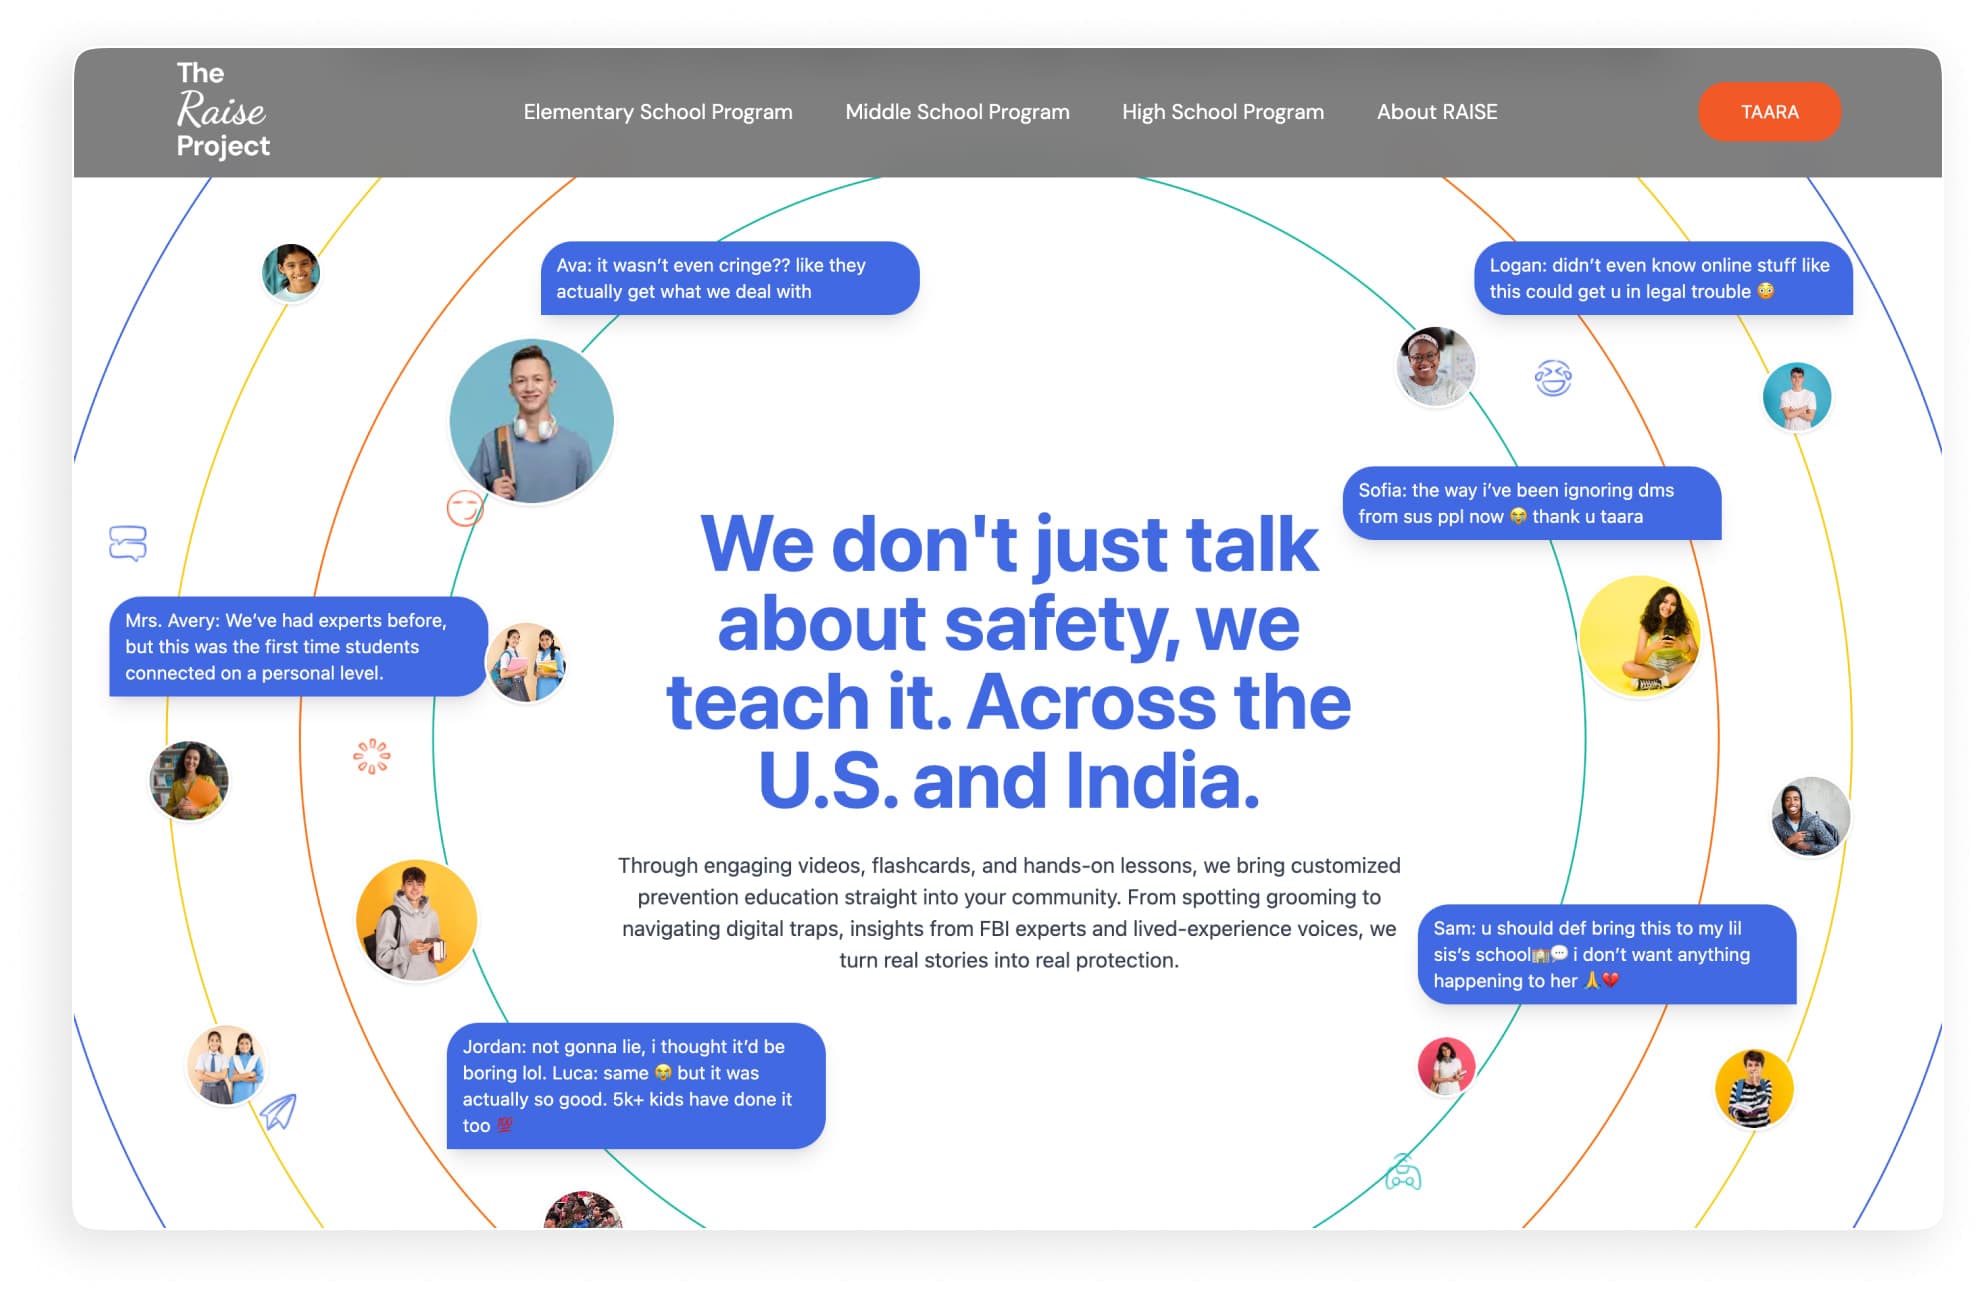The height and width of the screenshot is (1300, 1988).
Task: Open the Elementary School Program menu item
Action: click(658, 112)
